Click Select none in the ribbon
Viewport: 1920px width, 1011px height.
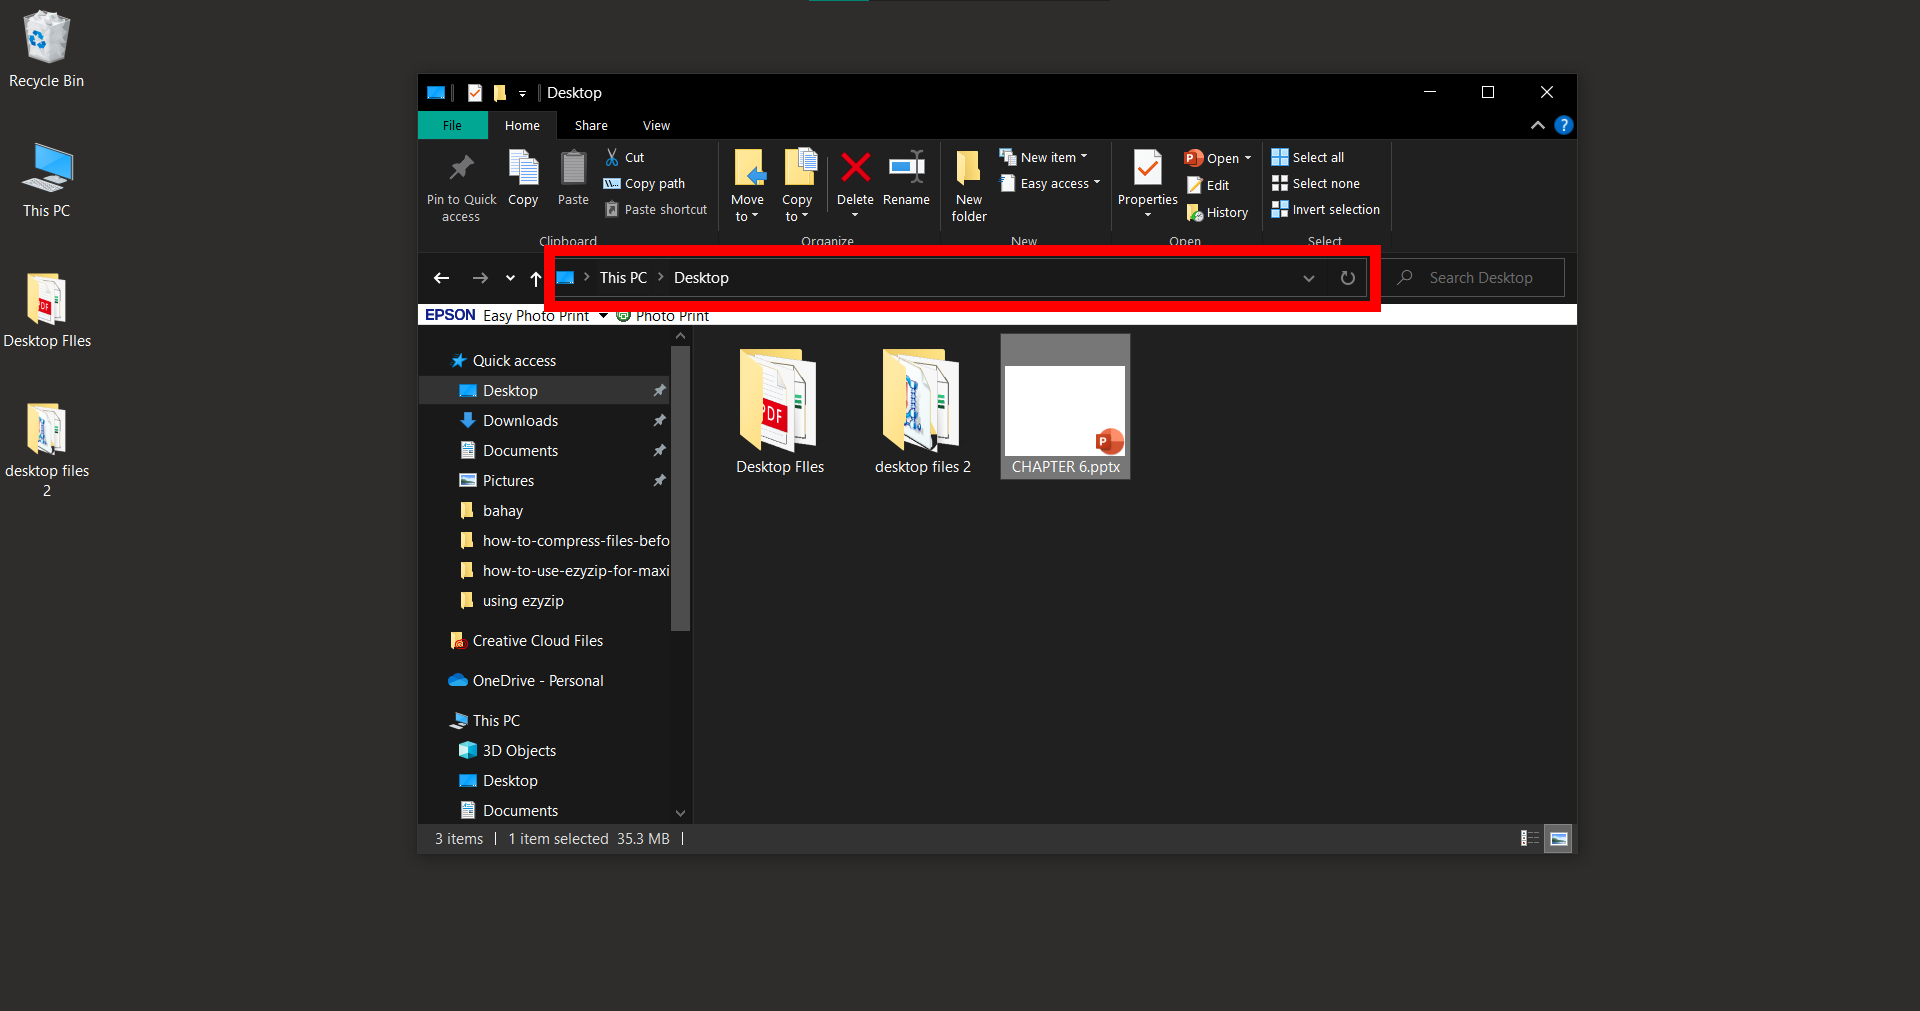click(1316, 183)
